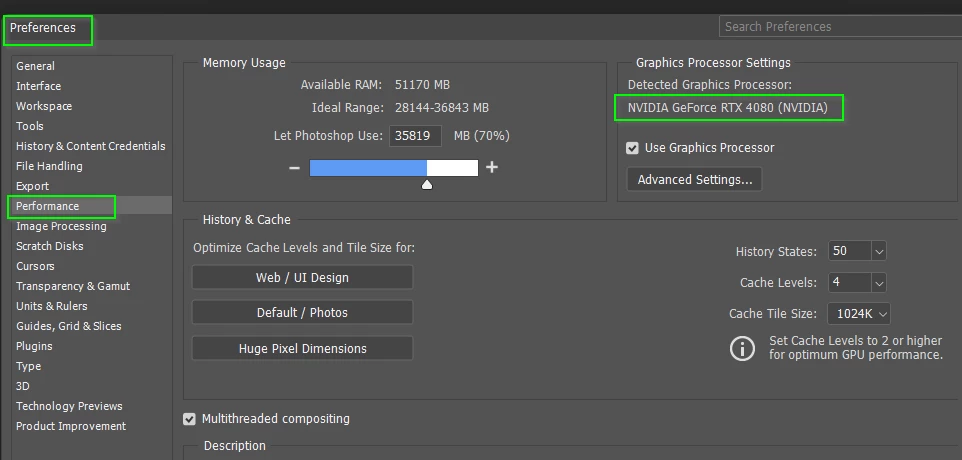Toggle Use Graphics Processor checkbox
The width and height of the screenshot is (962, 460).
(633, 148)
